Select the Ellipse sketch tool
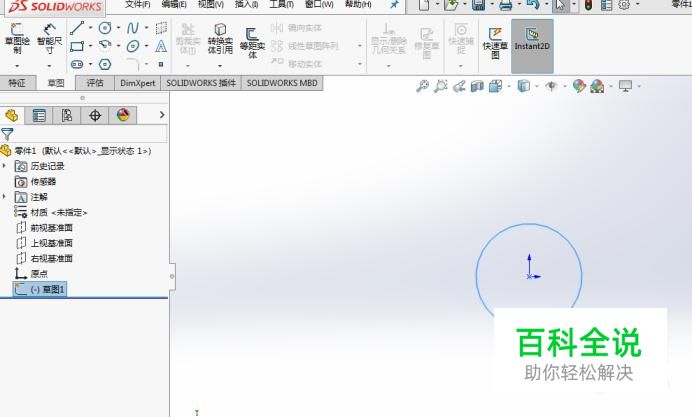The height and width of the screenshot is (417, 692). coord(132,46)
